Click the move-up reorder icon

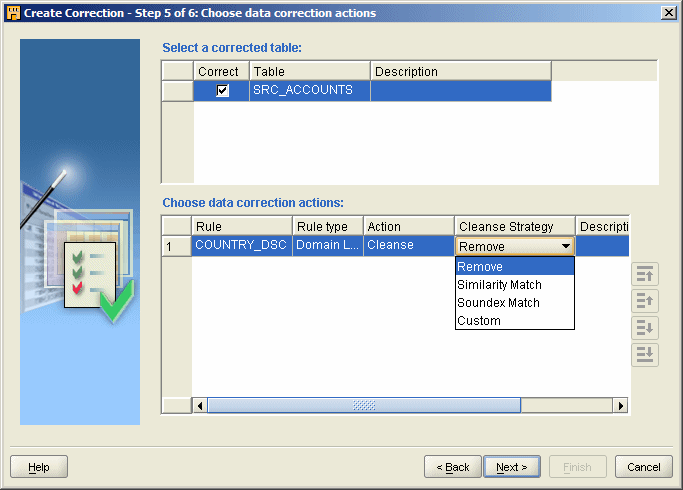tap(645, 301)
